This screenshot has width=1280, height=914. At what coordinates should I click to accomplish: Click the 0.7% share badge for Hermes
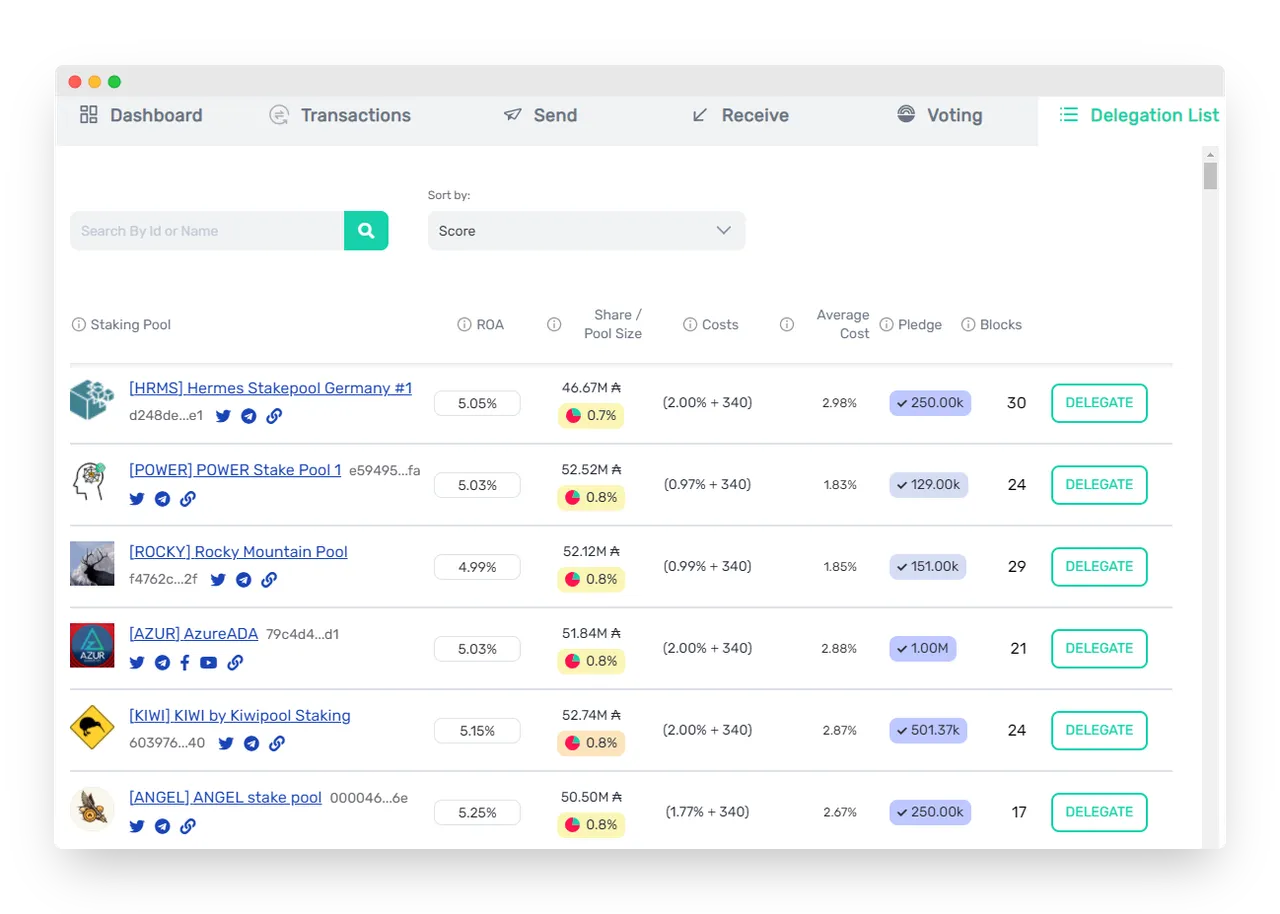(591, 416)
